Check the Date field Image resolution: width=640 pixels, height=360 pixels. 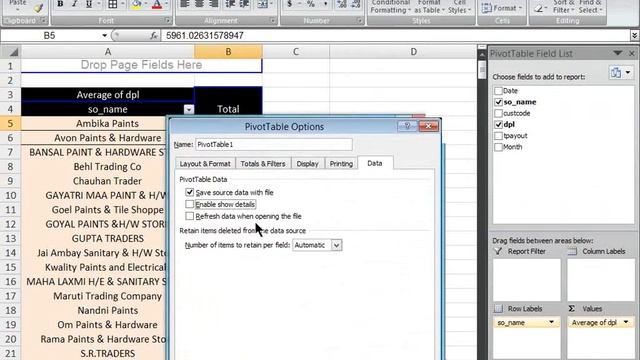(498, 91)
